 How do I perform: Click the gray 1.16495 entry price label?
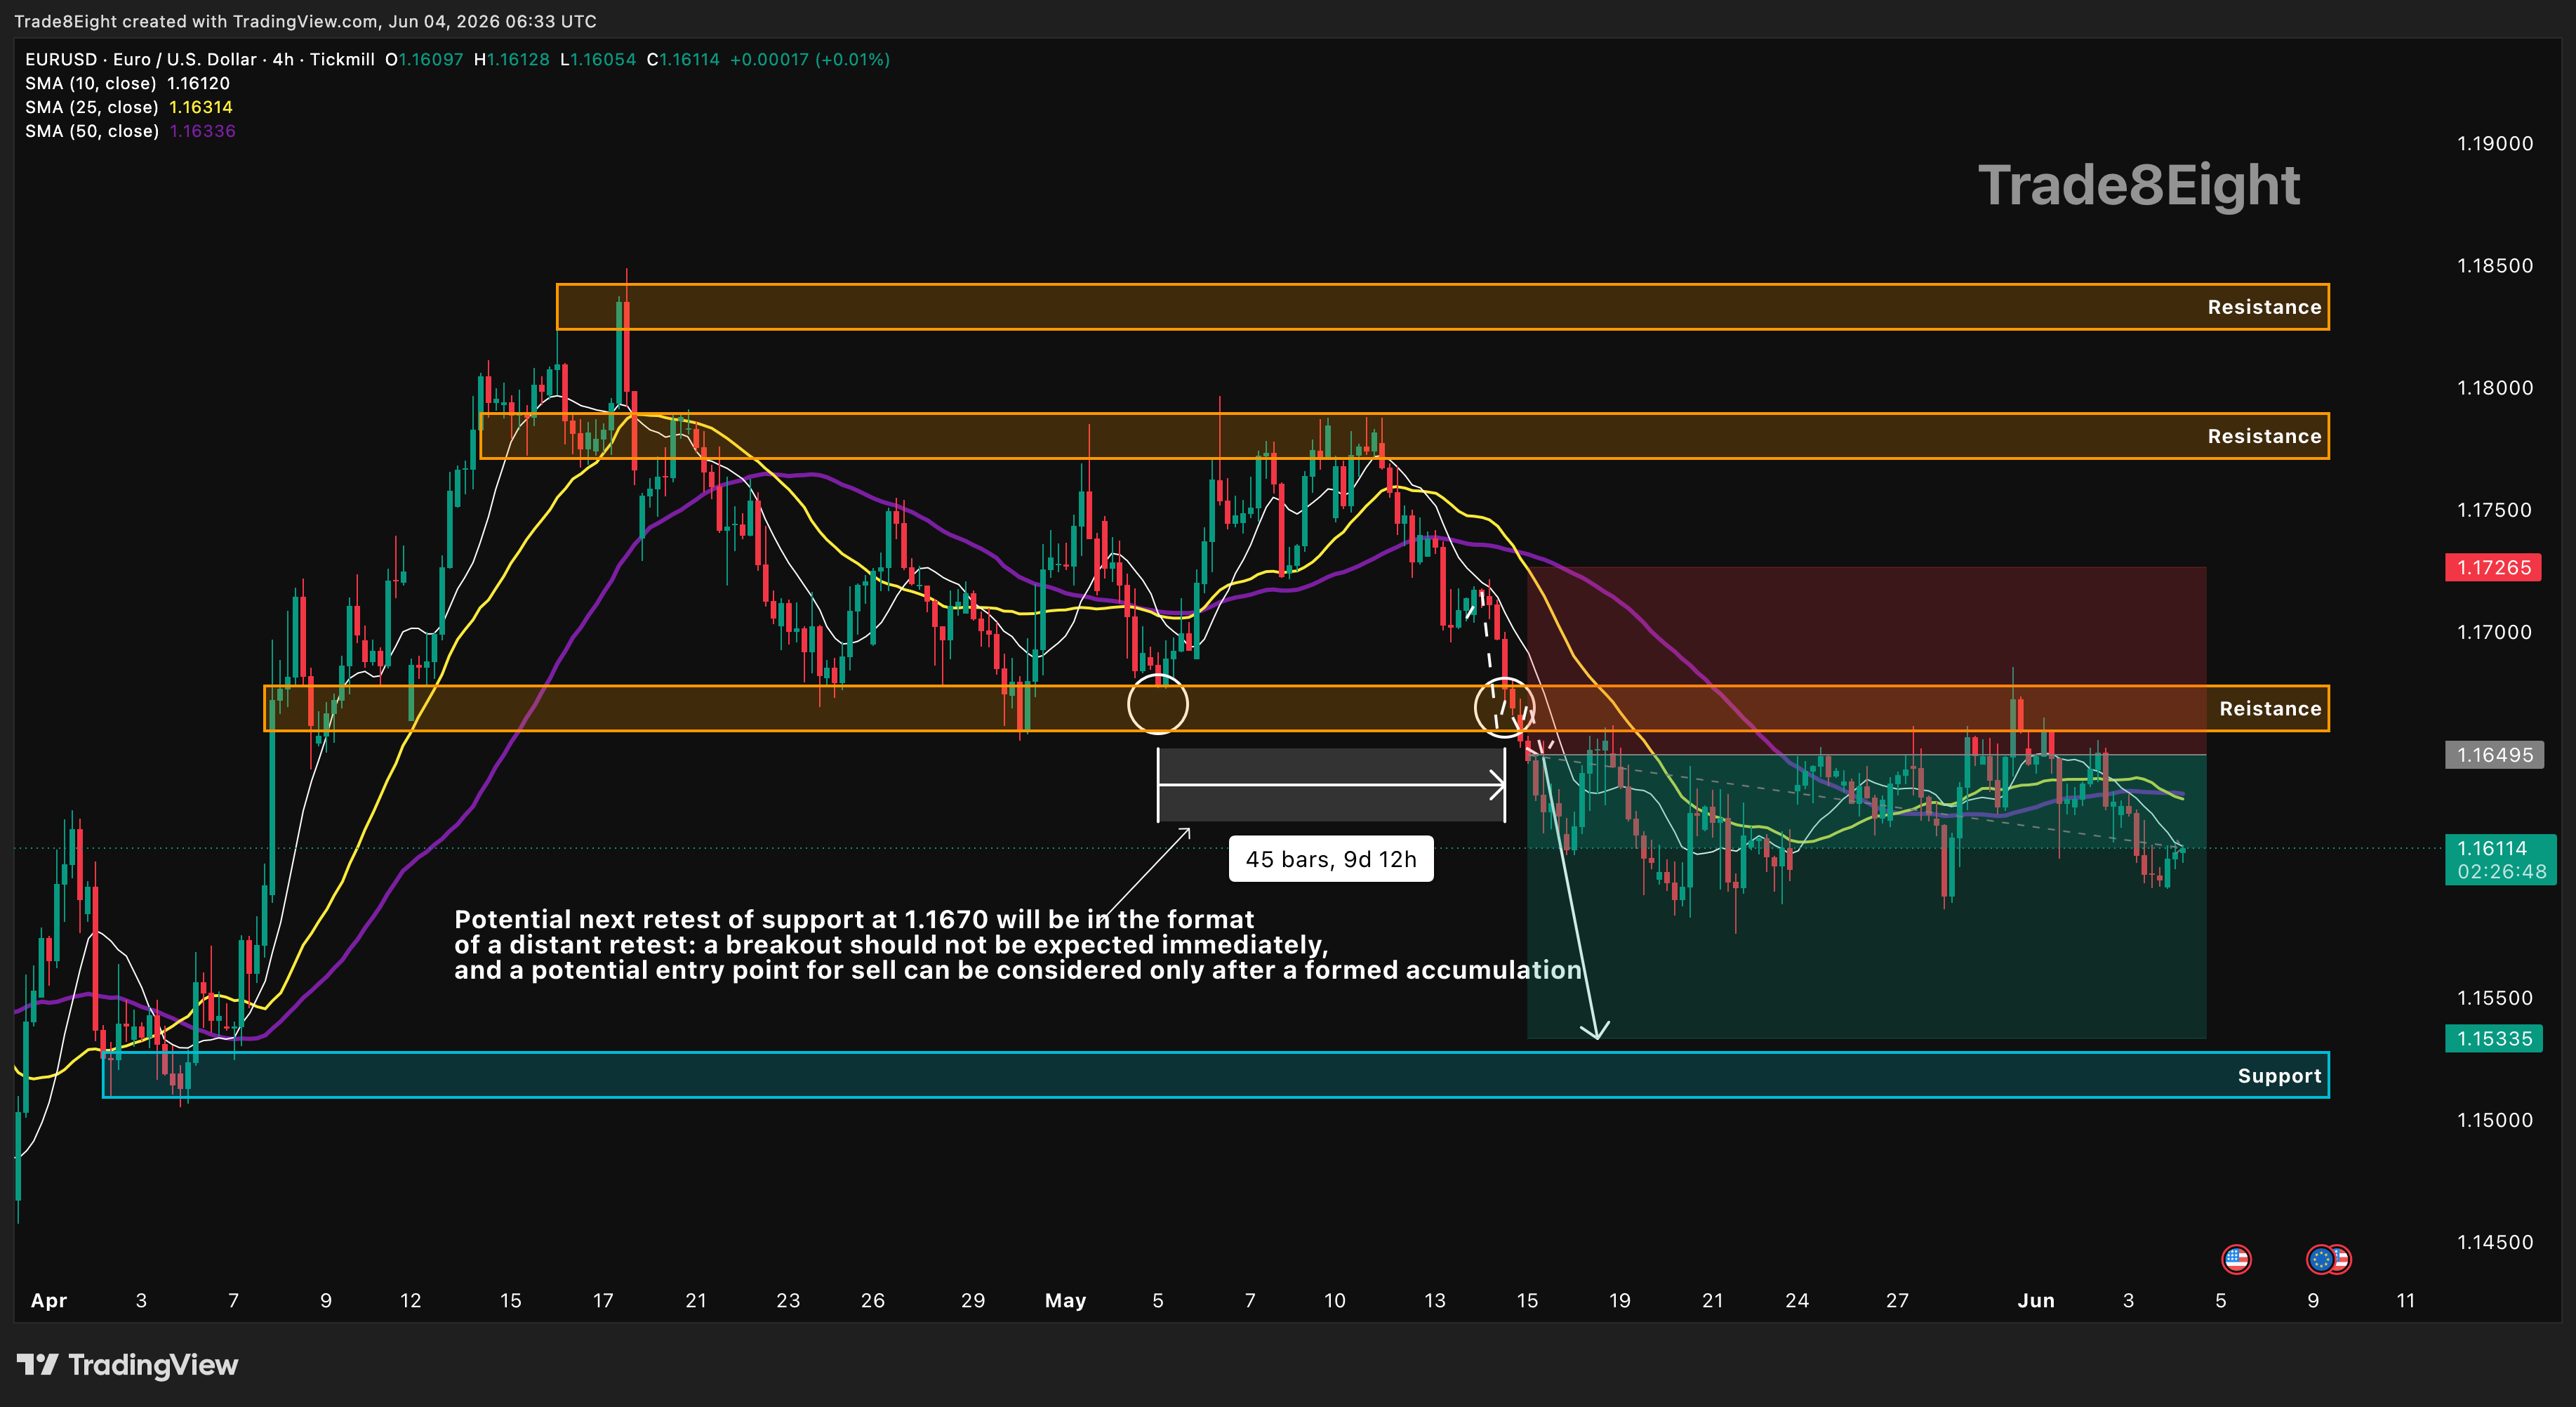tap(2493, 755)
